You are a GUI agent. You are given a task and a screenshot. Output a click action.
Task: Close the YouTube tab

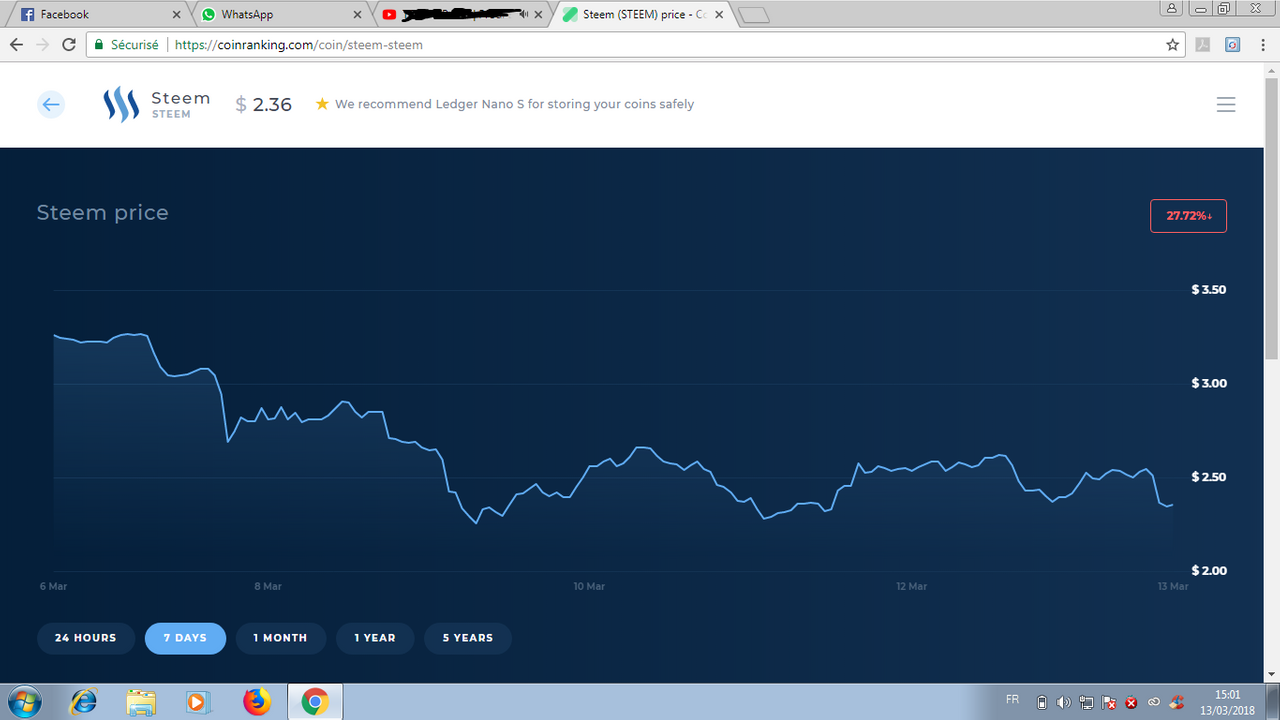click(538, 15)
